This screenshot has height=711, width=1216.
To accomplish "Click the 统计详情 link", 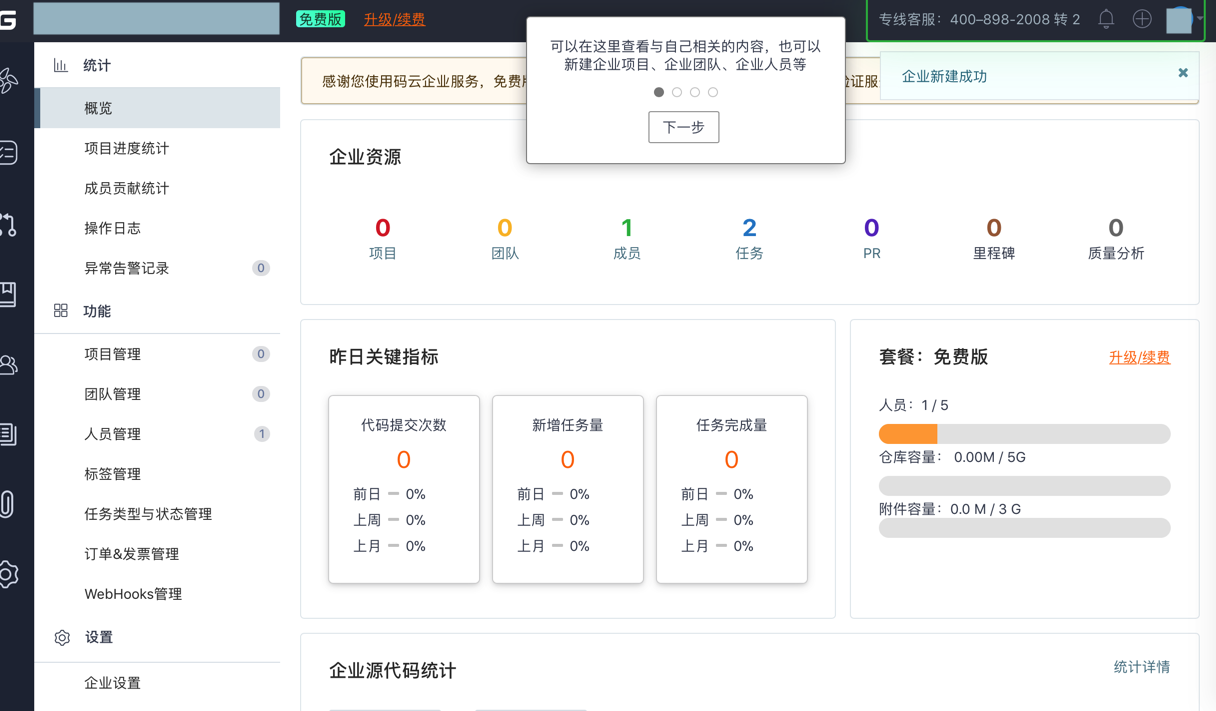I will pos(1141,667).
